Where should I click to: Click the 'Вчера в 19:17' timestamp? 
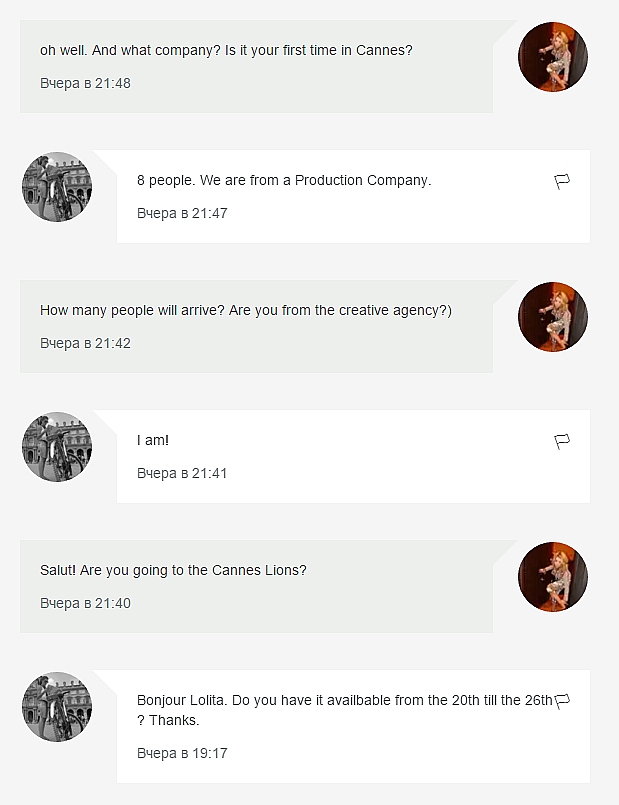182,753
